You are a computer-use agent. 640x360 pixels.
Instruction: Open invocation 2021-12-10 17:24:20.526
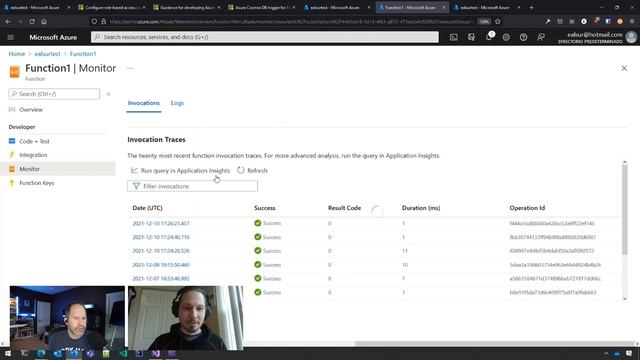[x=161, y=251]
